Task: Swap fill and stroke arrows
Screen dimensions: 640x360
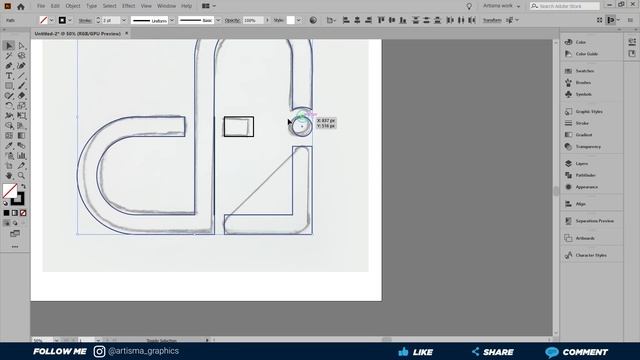Action: coord(23,186)
